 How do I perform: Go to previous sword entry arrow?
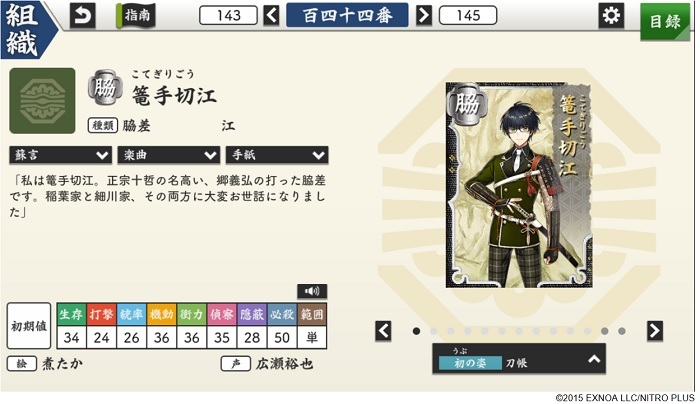tap(271, 16)
